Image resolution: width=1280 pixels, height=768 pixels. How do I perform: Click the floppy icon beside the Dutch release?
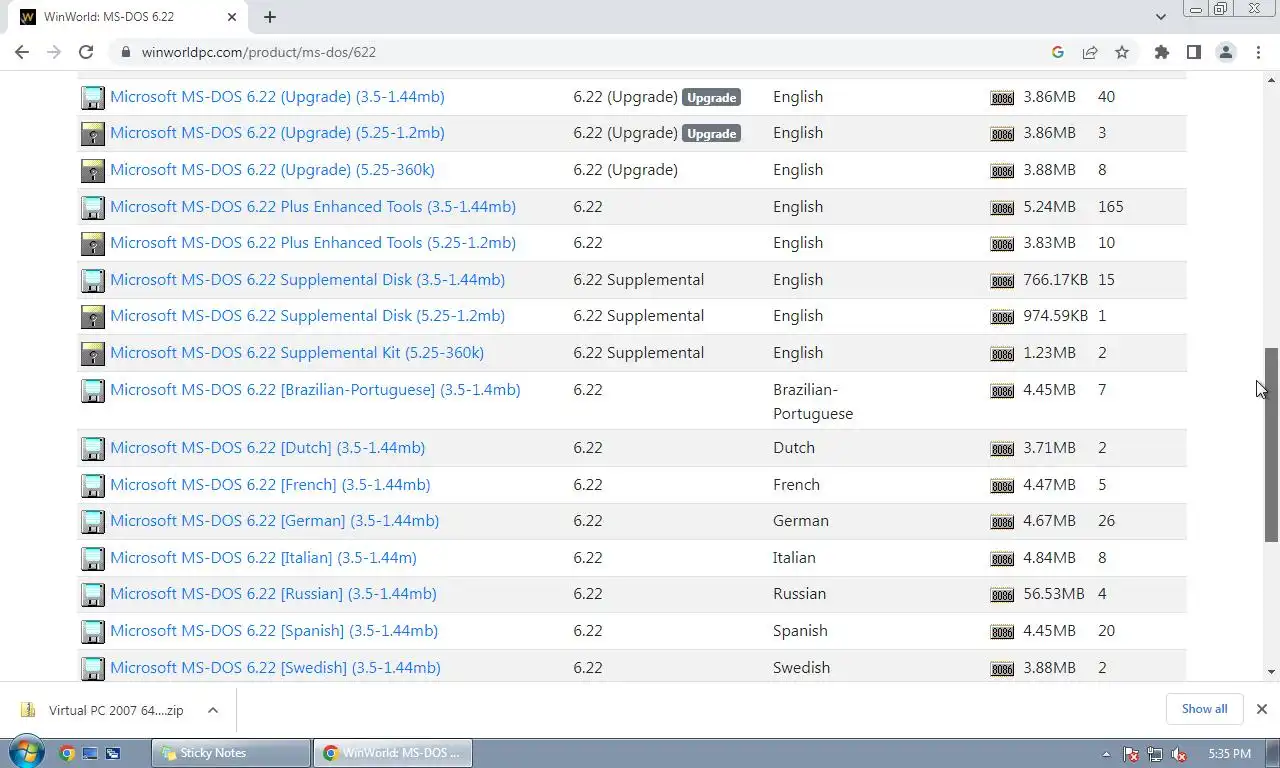(x=92, y=449)
